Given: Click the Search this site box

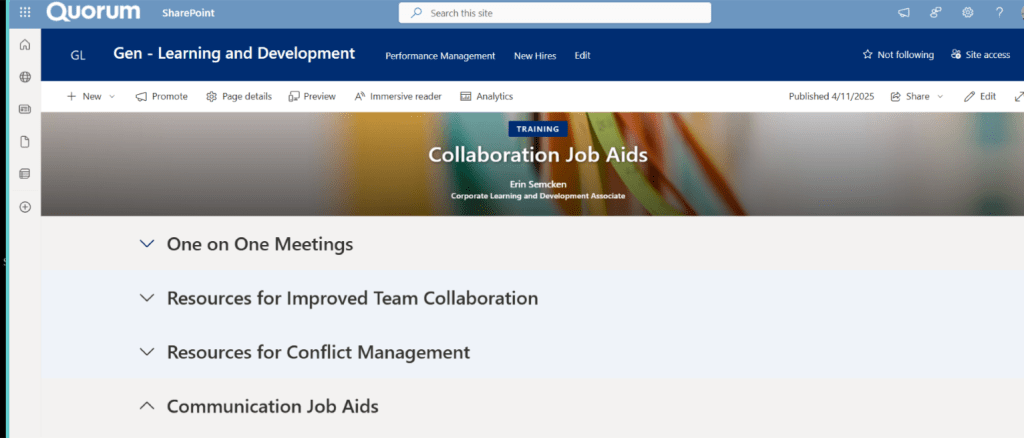Looking at the screenshot, I should 555,13.
